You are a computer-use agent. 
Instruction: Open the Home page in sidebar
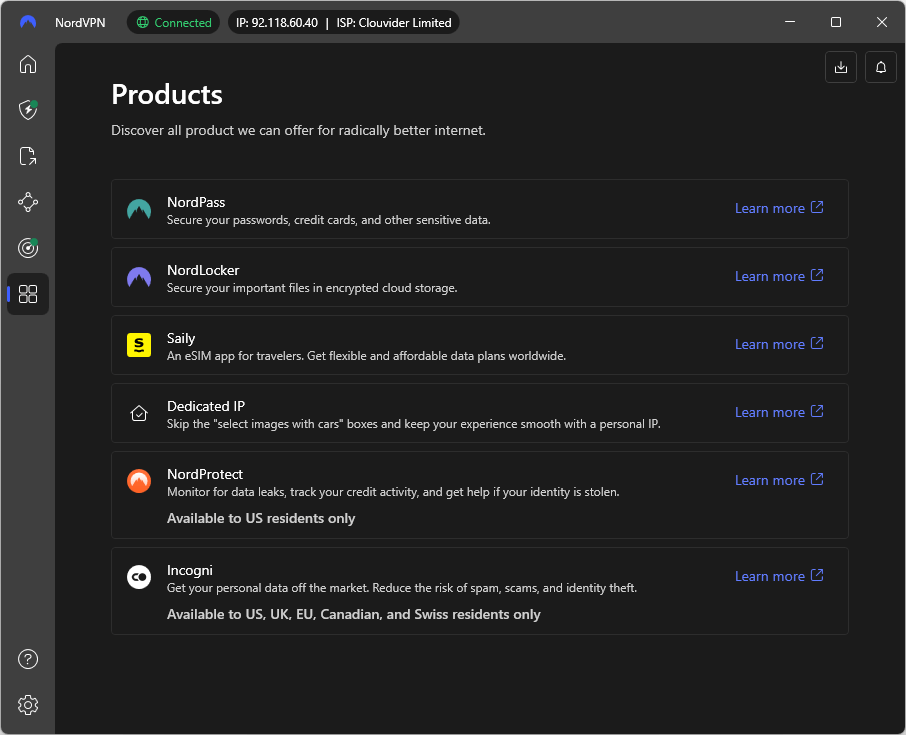pos(28,64)
